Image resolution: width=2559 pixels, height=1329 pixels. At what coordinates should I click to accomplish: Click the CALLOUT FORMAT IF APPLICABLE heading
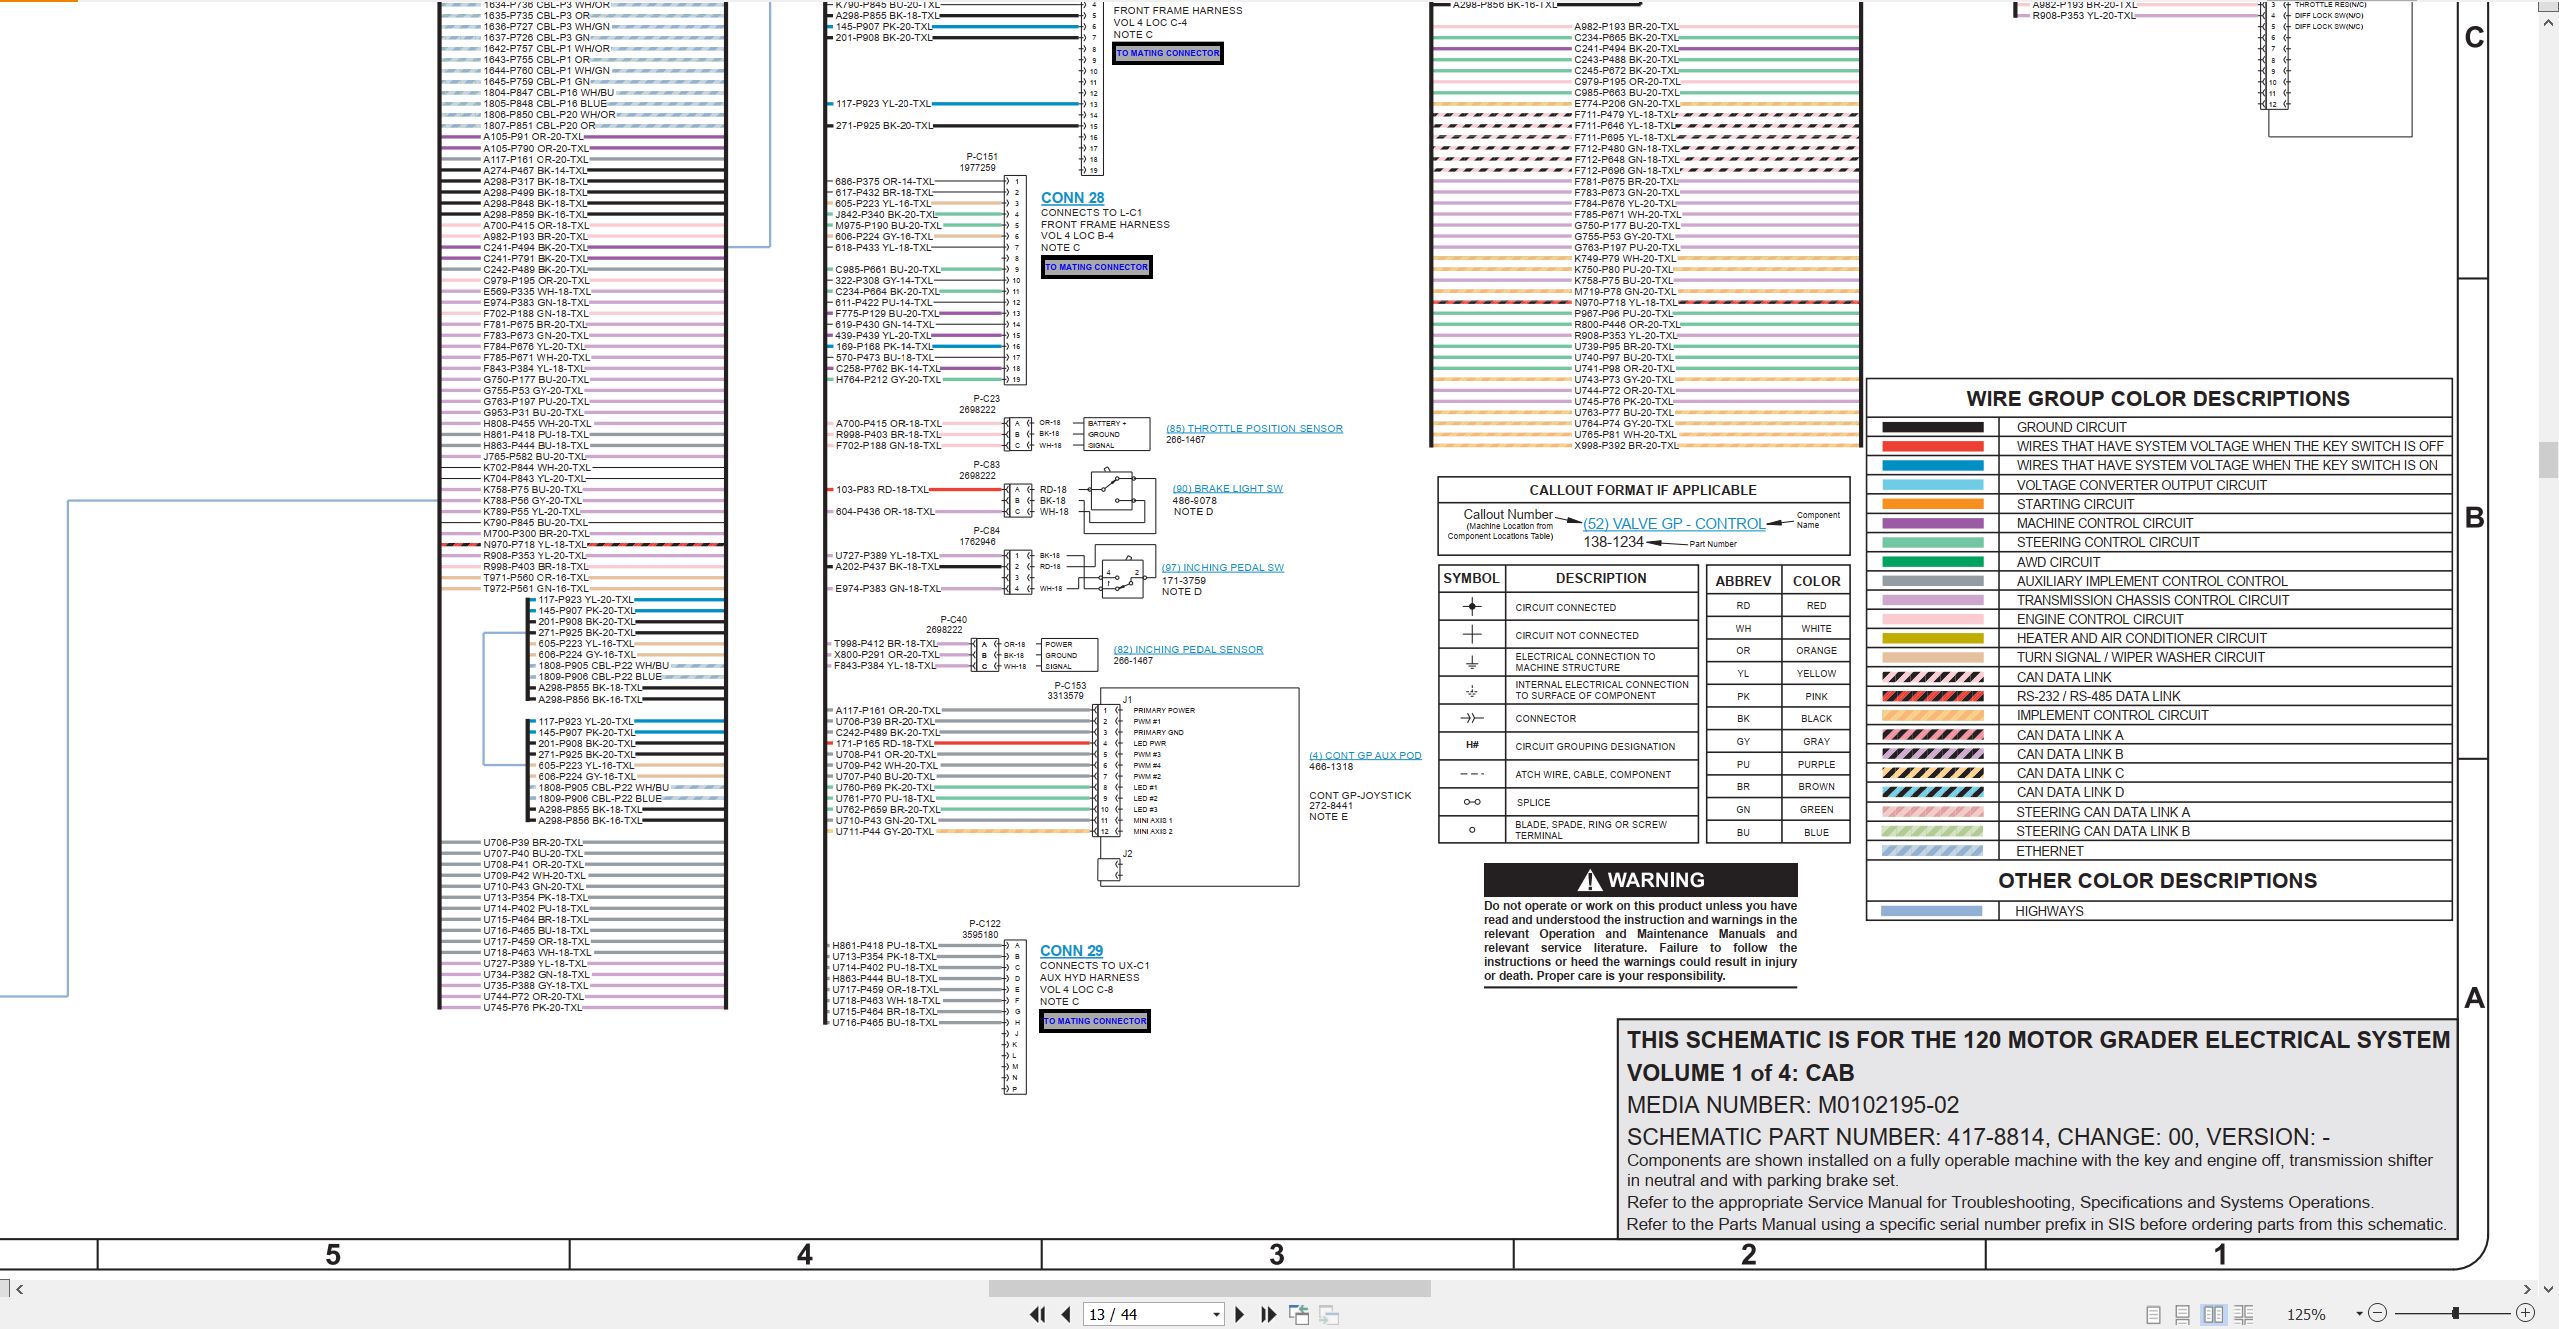pos(1643,490)
